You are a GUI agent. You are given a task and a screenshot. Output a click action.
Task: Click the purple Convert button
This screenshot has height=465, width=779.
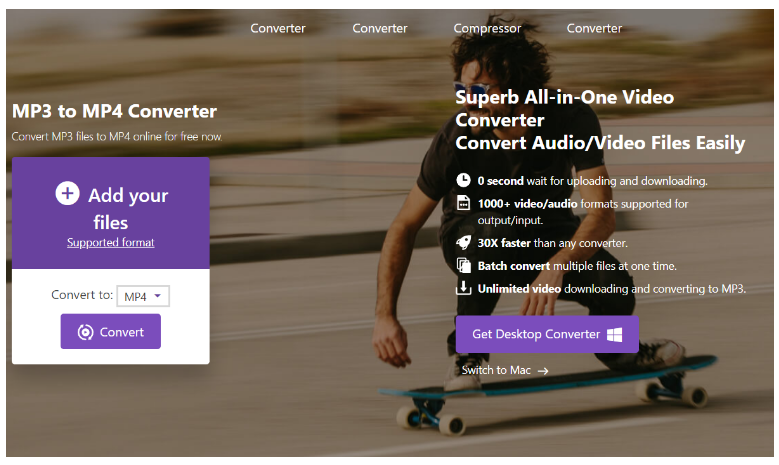pyautogui.click(x=111, y=331)
